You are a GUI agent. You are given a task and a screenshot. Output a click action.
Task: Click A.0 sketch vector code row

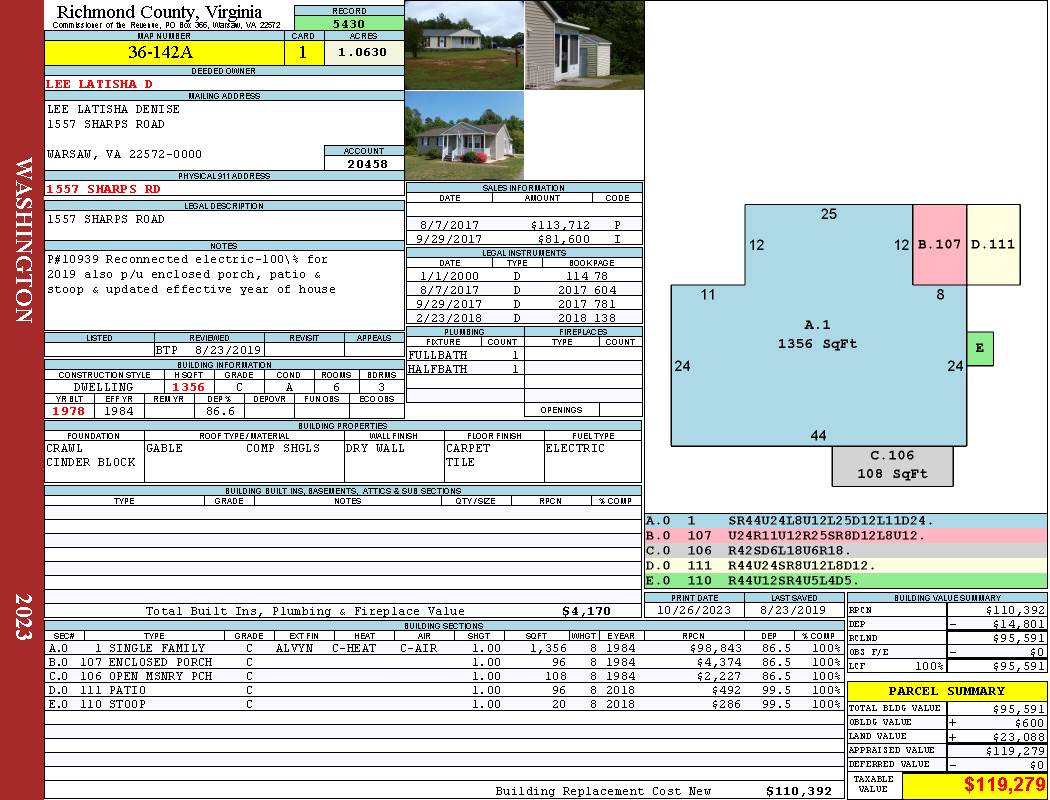[845, 521]
